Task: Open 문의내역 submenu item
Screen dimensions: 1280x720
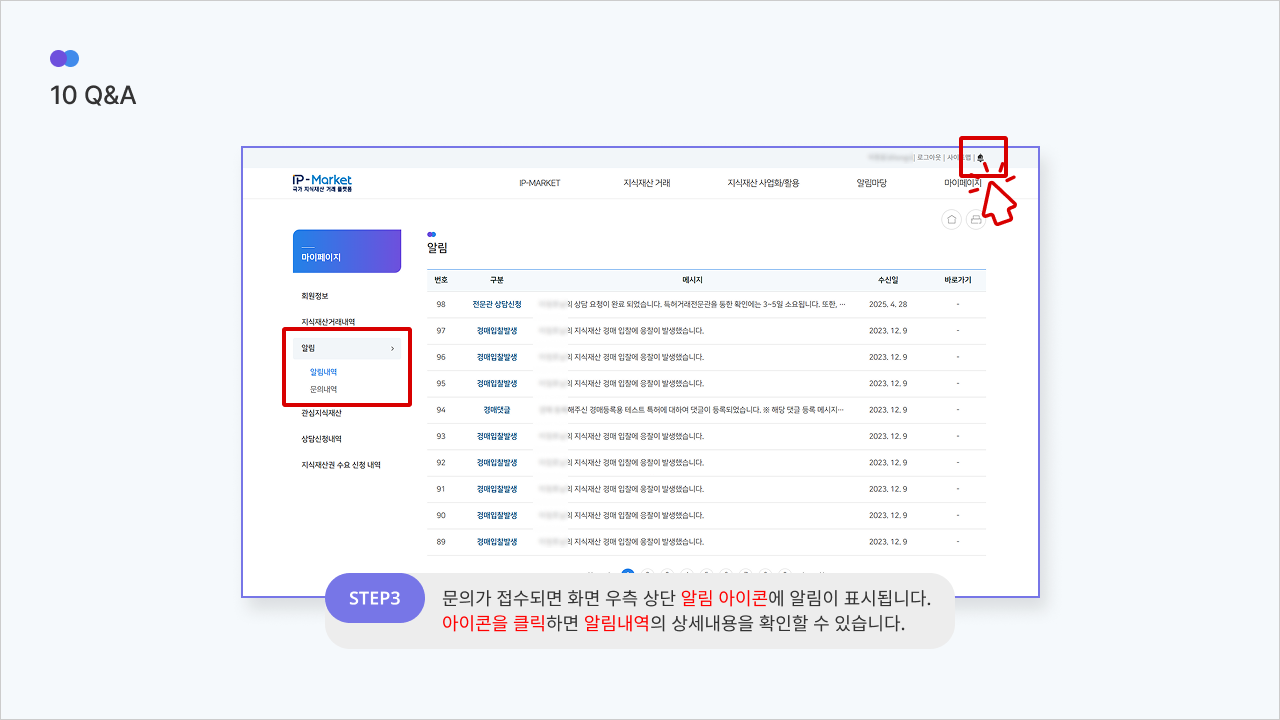Action: coord(323,389)
